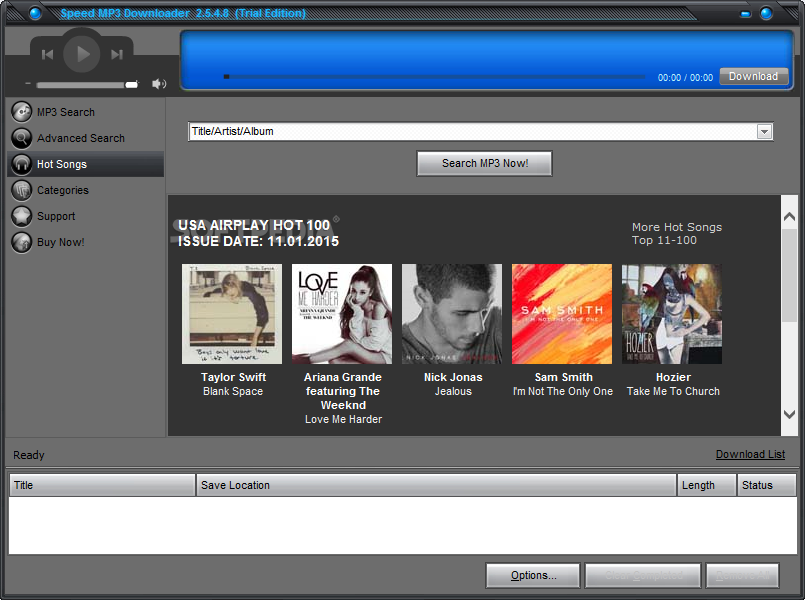Click the Support star icon

point(22,216)
